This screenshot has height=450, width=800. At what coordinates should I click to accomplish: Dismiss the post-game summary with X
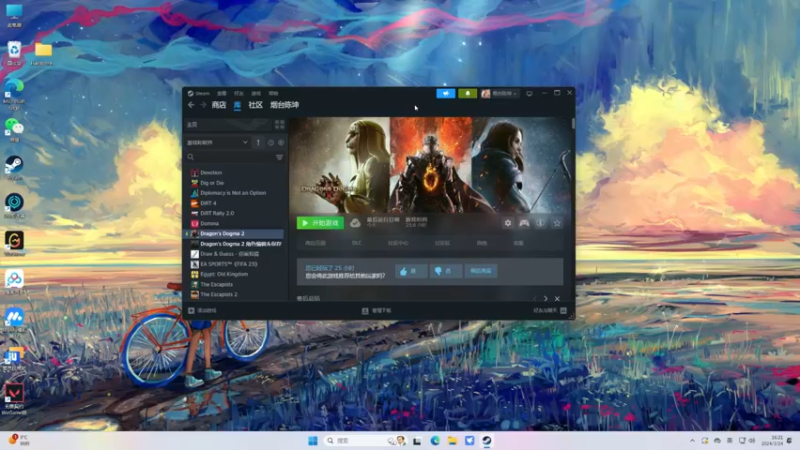(557, 298)
